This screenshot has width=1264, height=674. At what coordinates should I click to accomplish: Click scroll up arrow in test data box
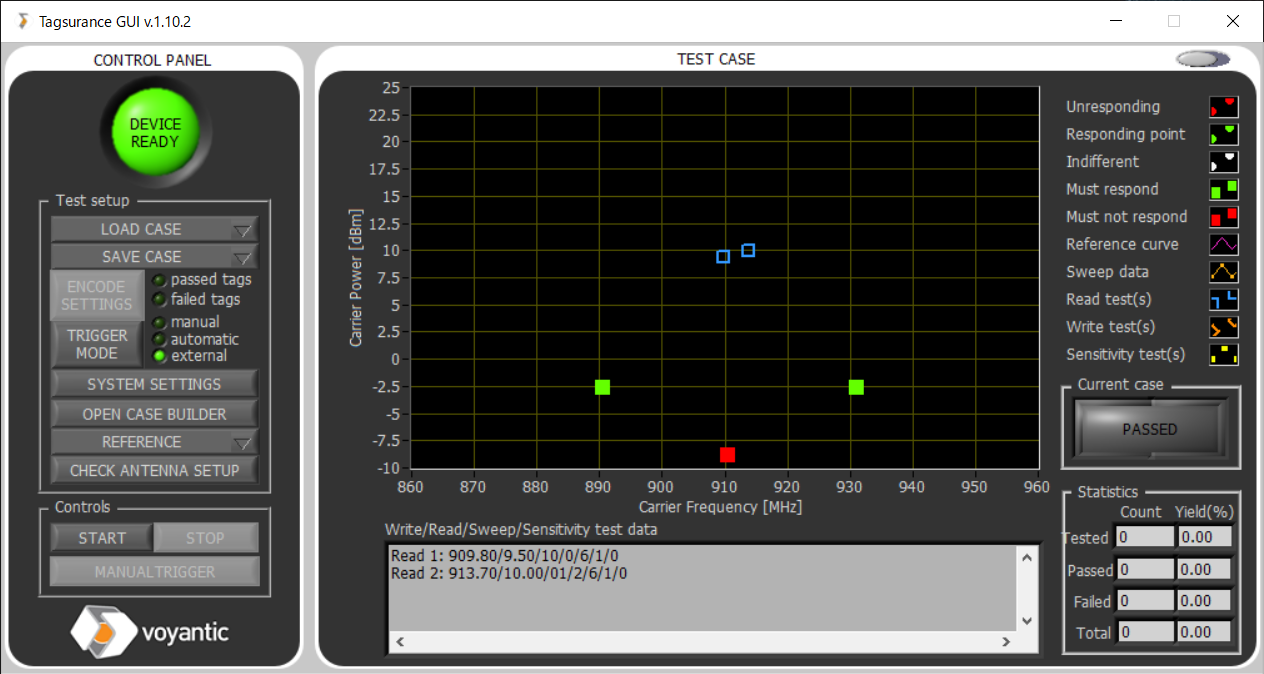click(1026, 558)
